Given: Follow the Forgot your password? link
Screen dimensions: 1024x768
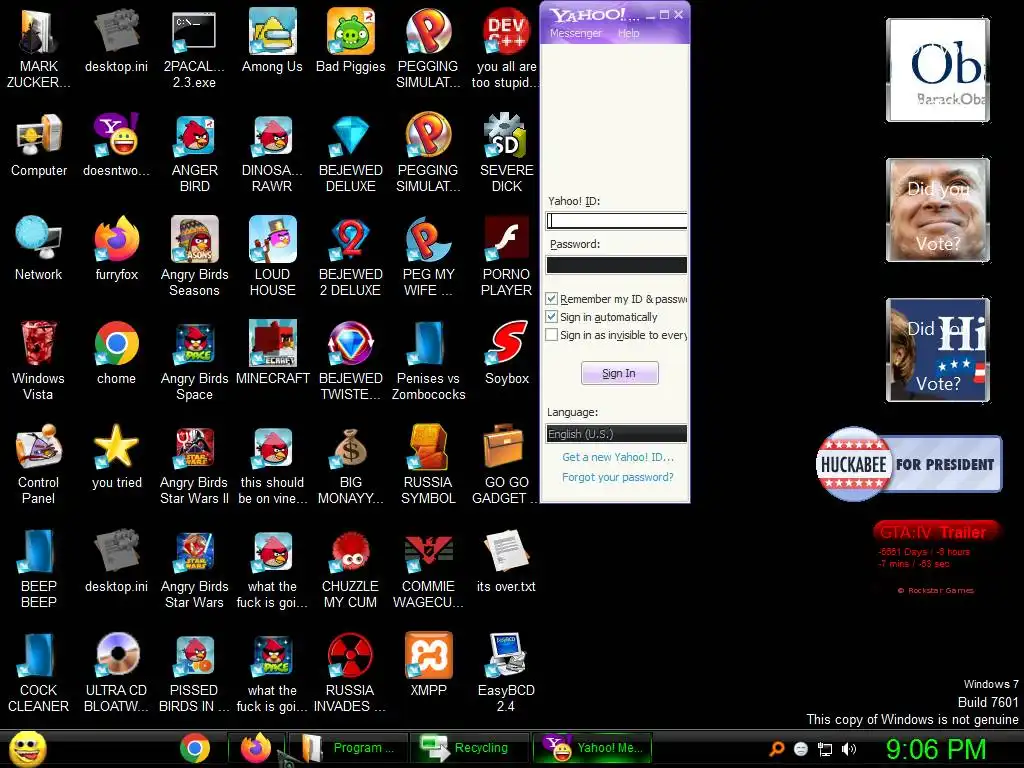Looking at the screenshot, I should [x=618, y=477].
